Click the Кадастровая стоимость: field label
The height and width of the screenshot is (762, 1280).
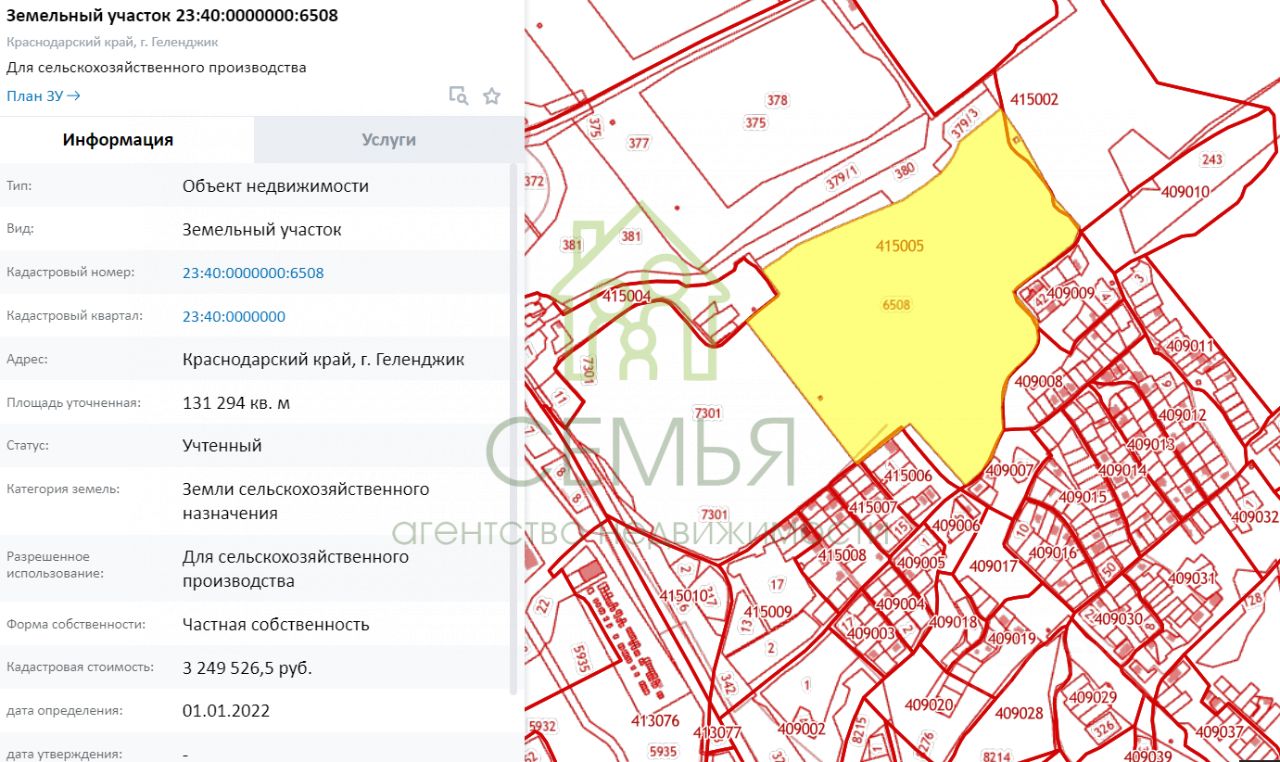click(x=80, y=667)
